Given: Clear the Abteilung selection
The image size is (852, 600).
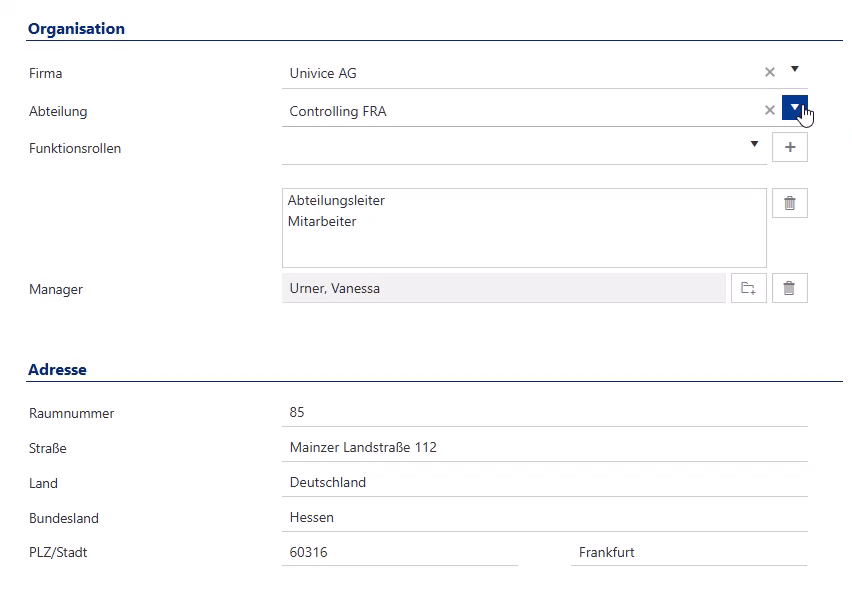Looking at the screenshot, I should click(769, 110).
